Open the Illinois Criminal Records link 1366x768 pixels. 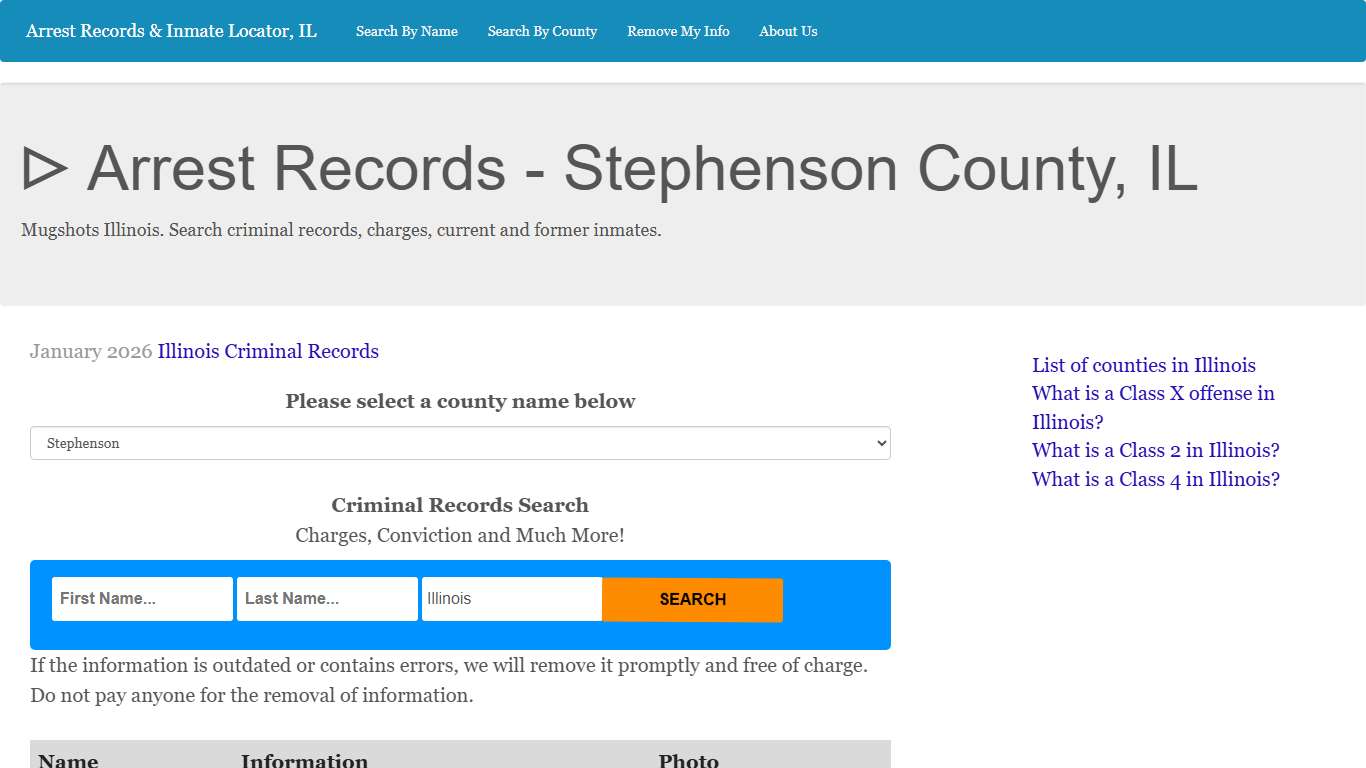tap(268, 351)
